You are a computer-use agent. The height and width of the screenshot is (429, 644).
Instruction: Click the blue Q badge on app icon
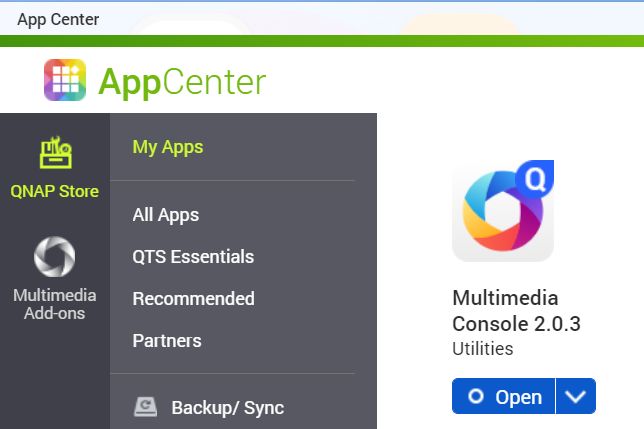point(536,180)
